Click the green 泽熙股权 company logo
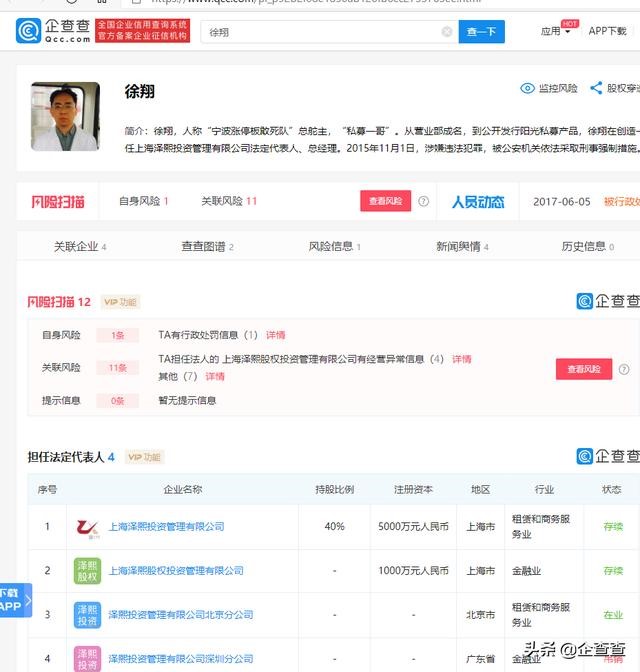The width and height of the screenshot is (640, 672). 87,570
